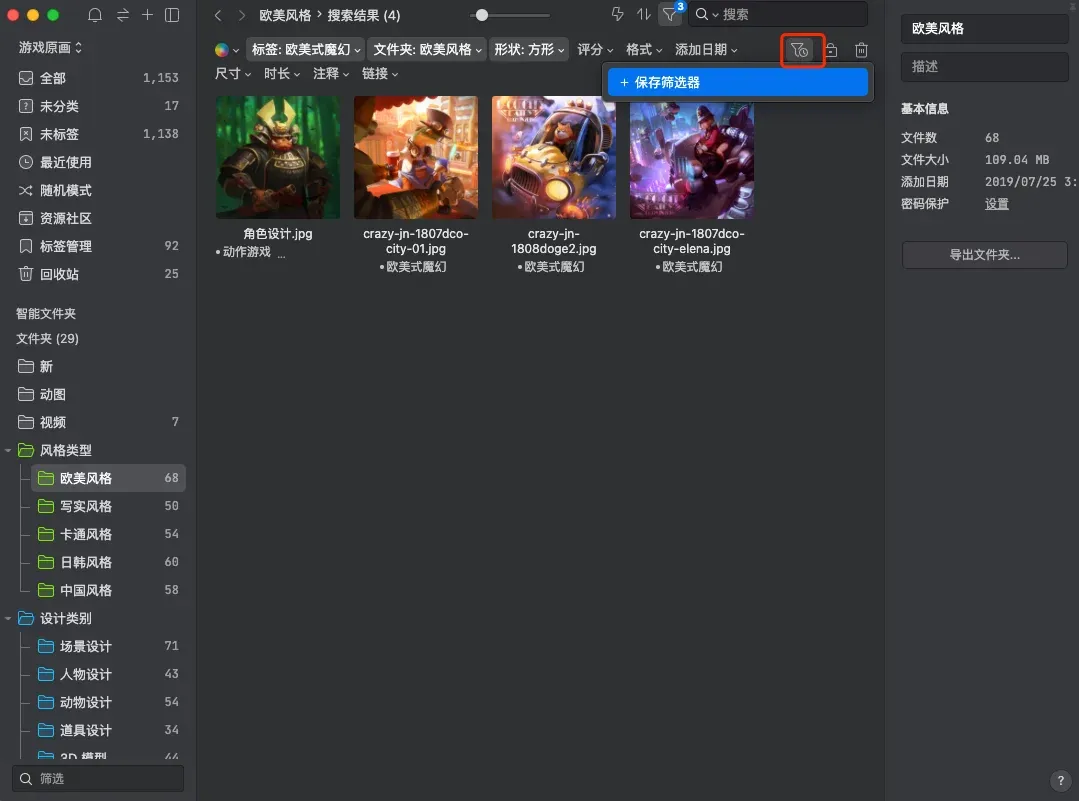Screen dimensions: 1079x801
Task: Go back with the left chevron
Action: pos(218,15)
